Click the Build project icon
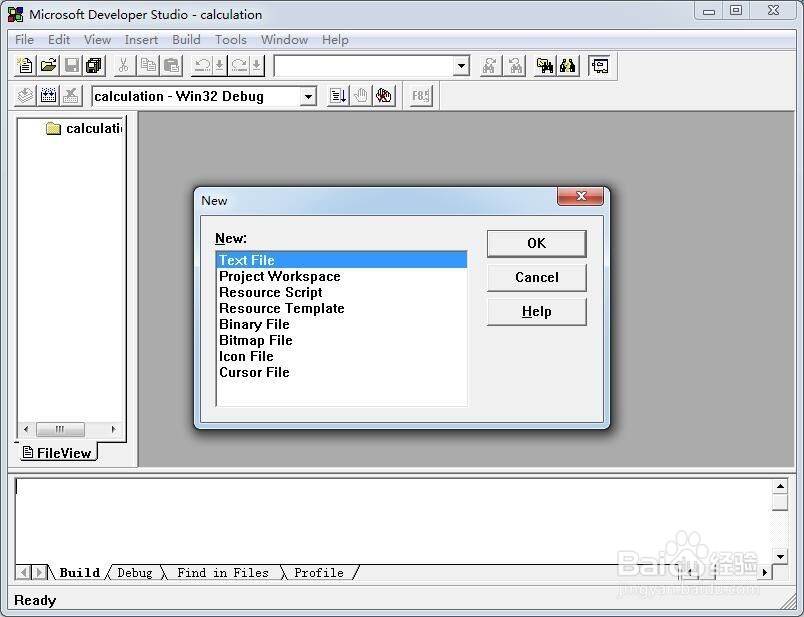 tap(49, 96)
